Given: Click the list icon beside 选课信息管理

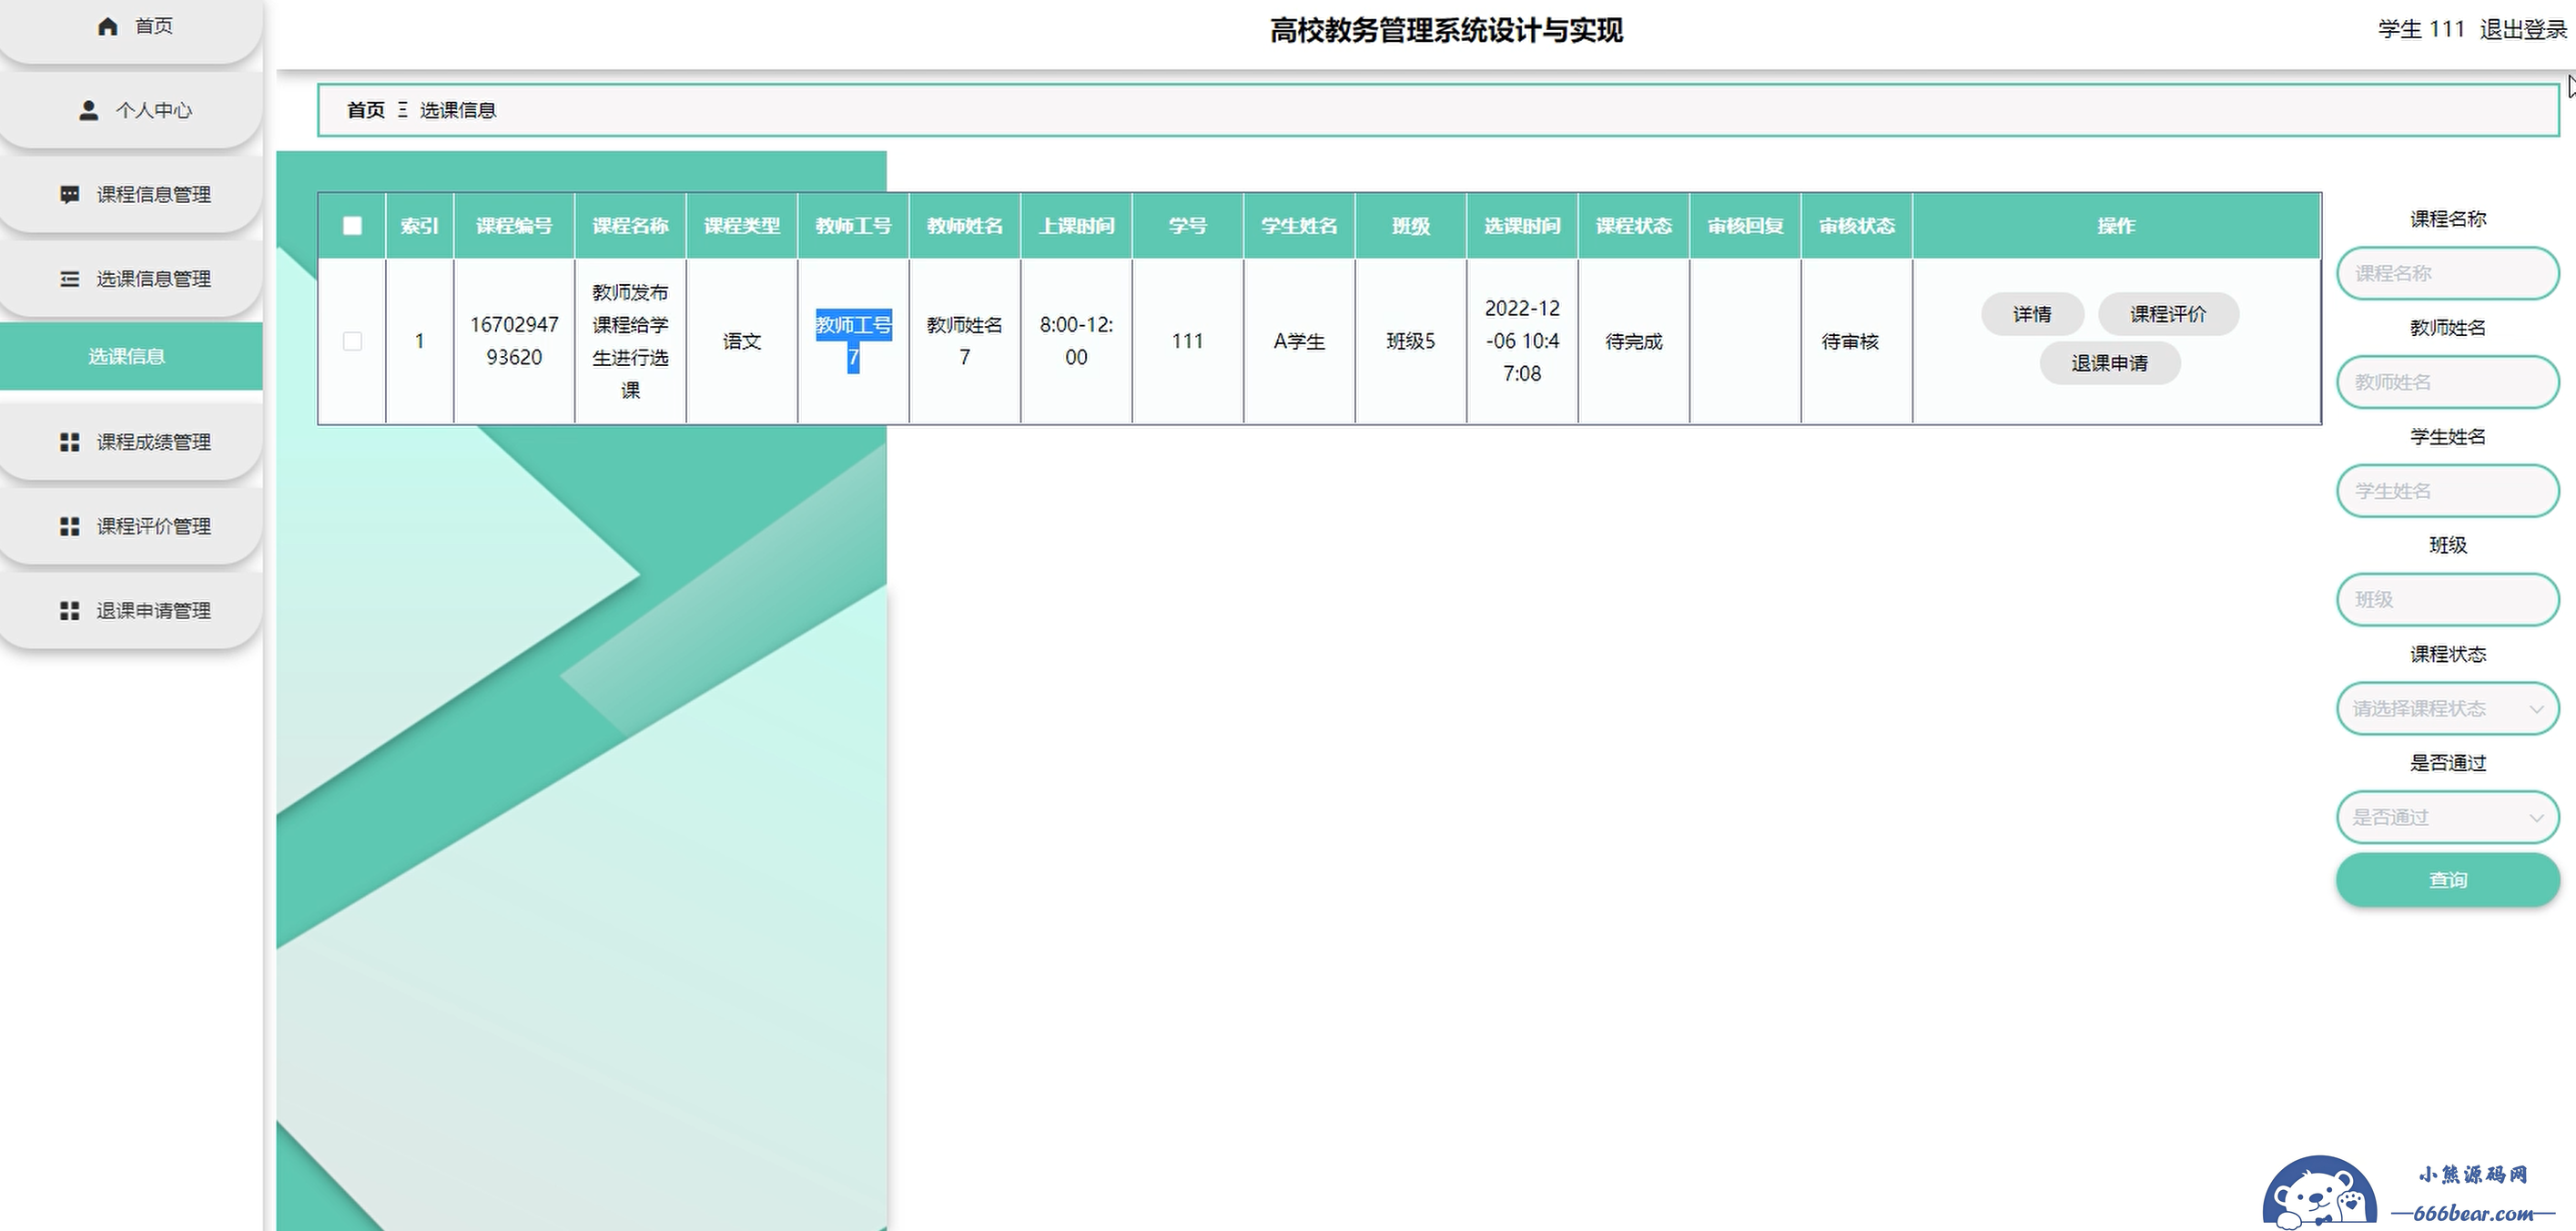Looking at the screenshot, I should click(x=69, y=279).
